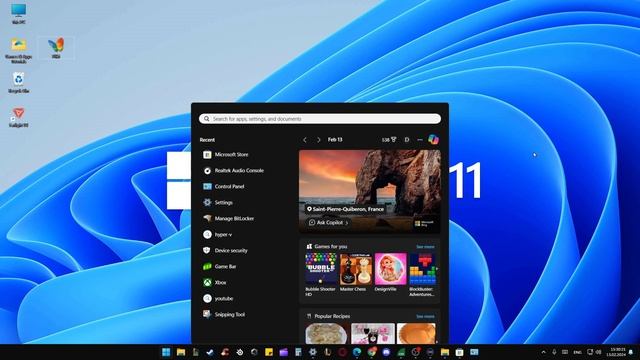This screenshot has height=360, width=640.
Task: Open the Master Chess game tile
Action: [356, 272]
